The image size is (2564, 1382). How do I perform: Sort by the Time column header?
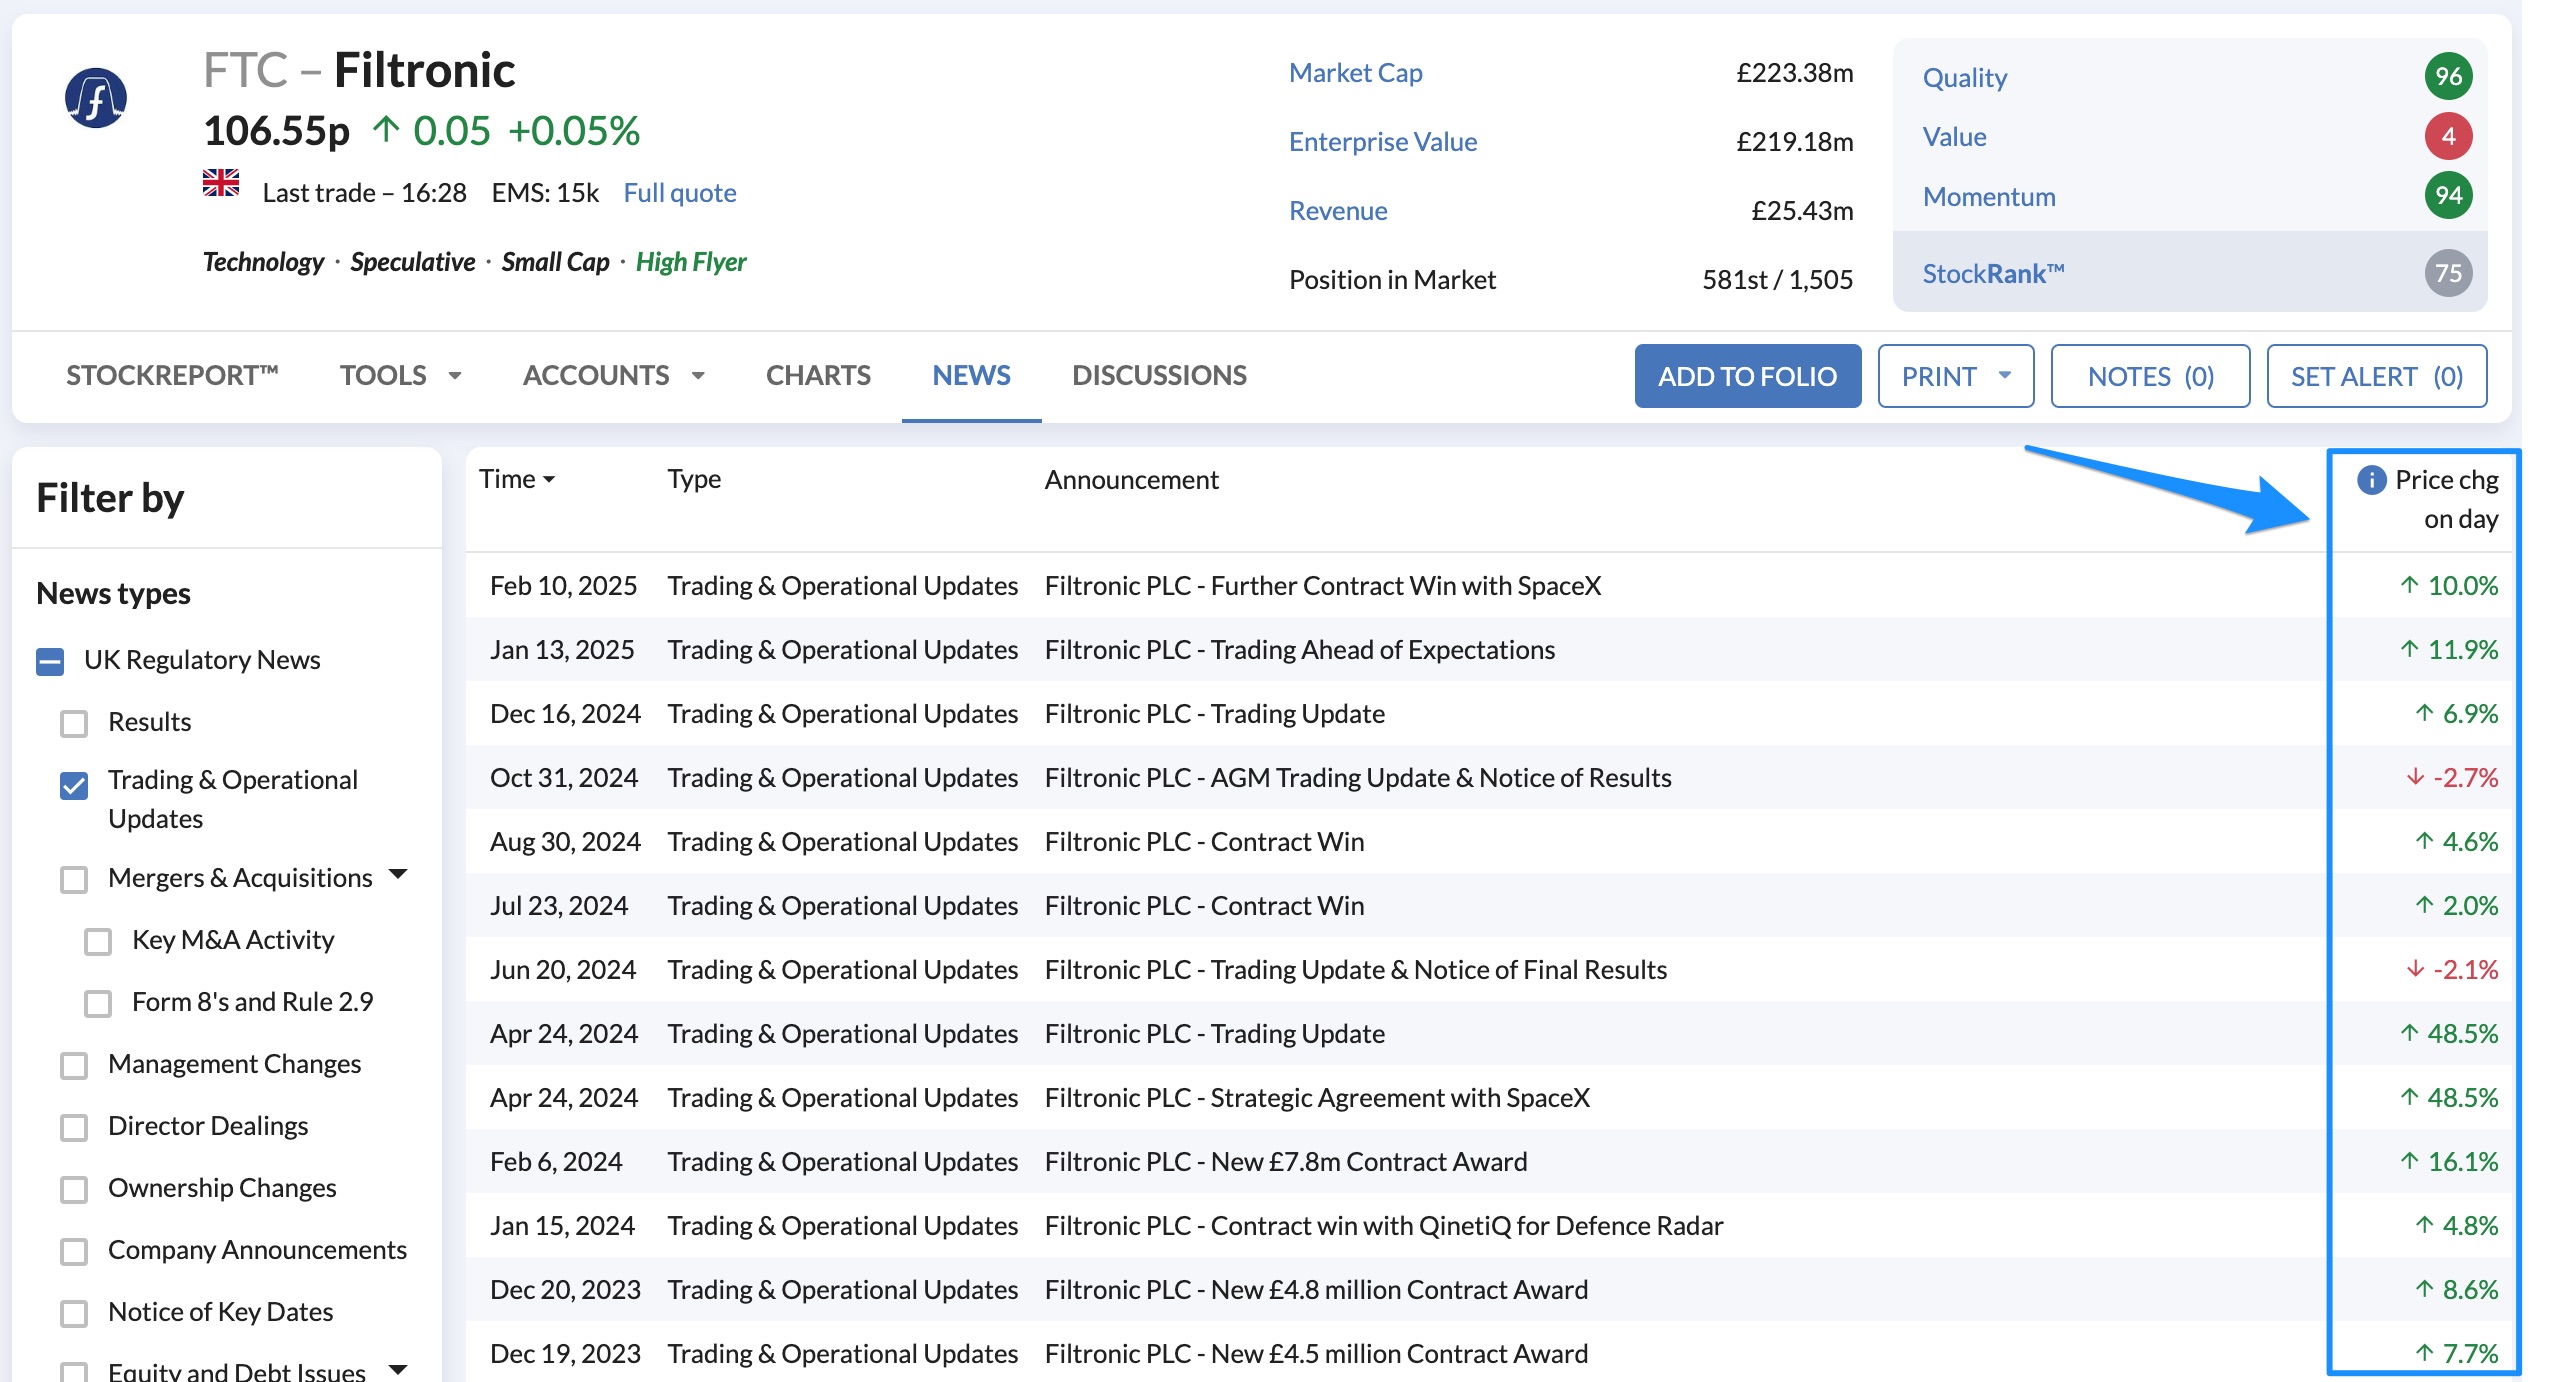tap(517, 479)
